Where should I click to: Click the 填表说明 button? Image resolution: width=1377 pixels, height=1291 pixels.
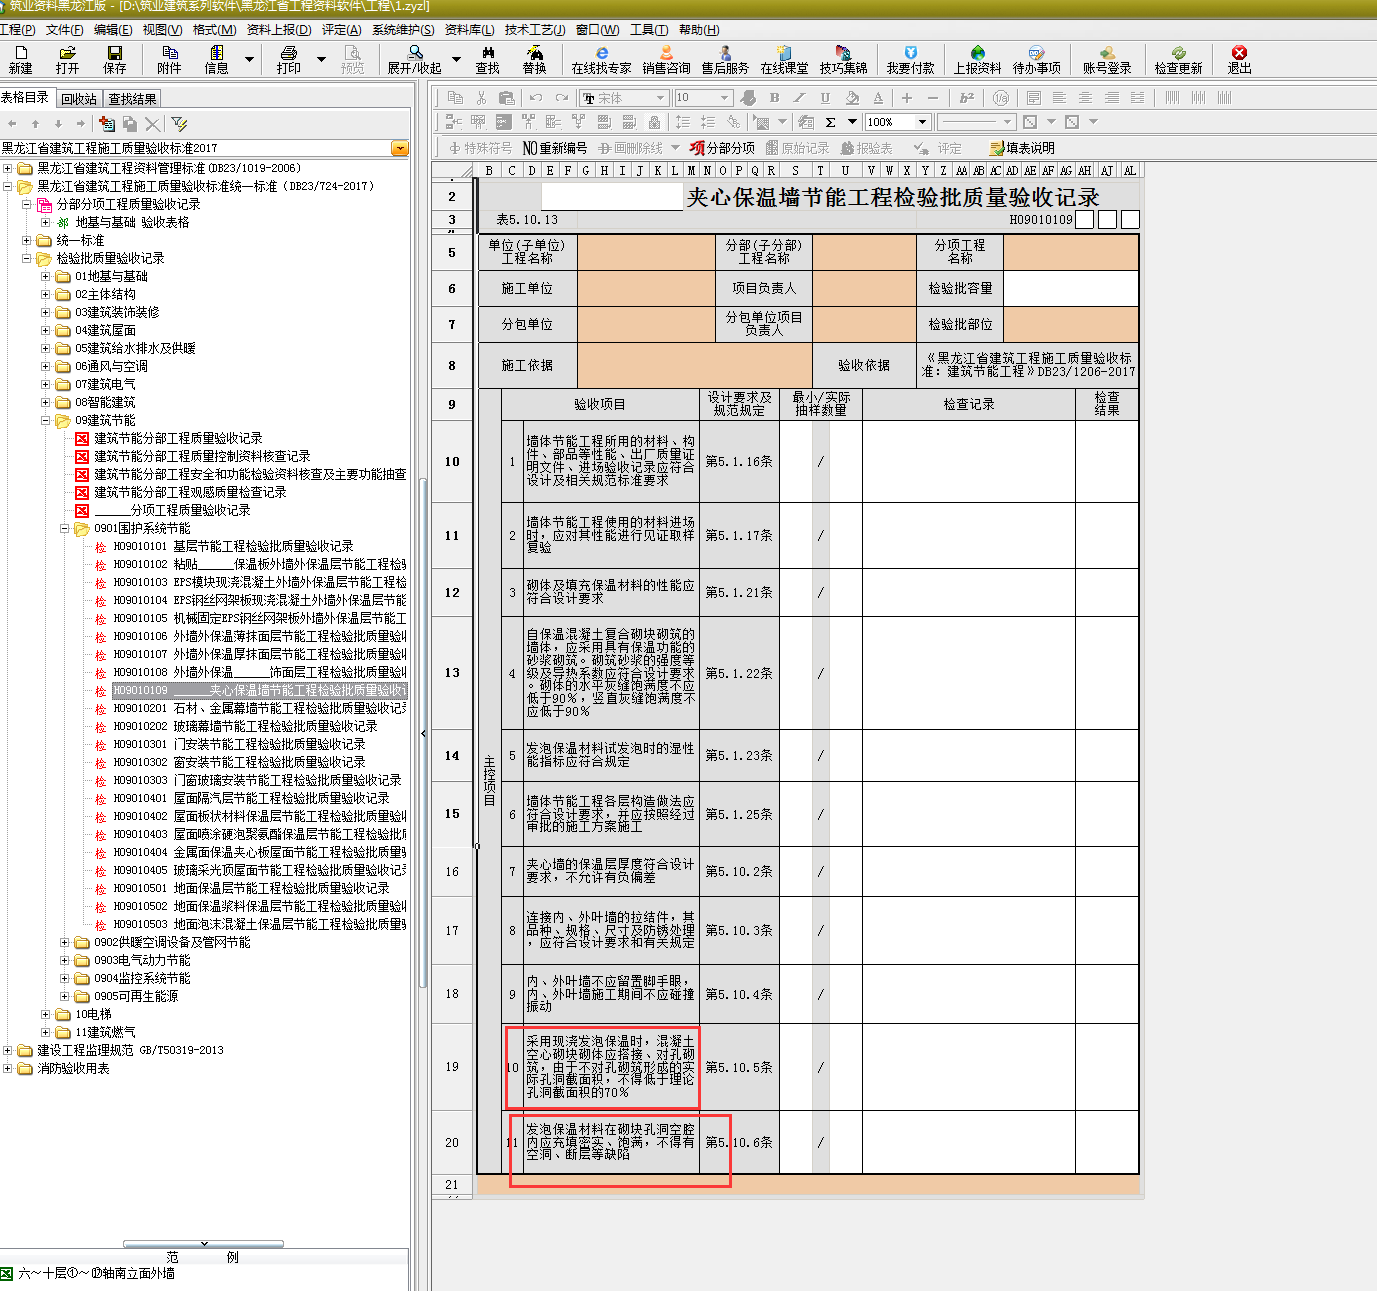point(1022,148)
